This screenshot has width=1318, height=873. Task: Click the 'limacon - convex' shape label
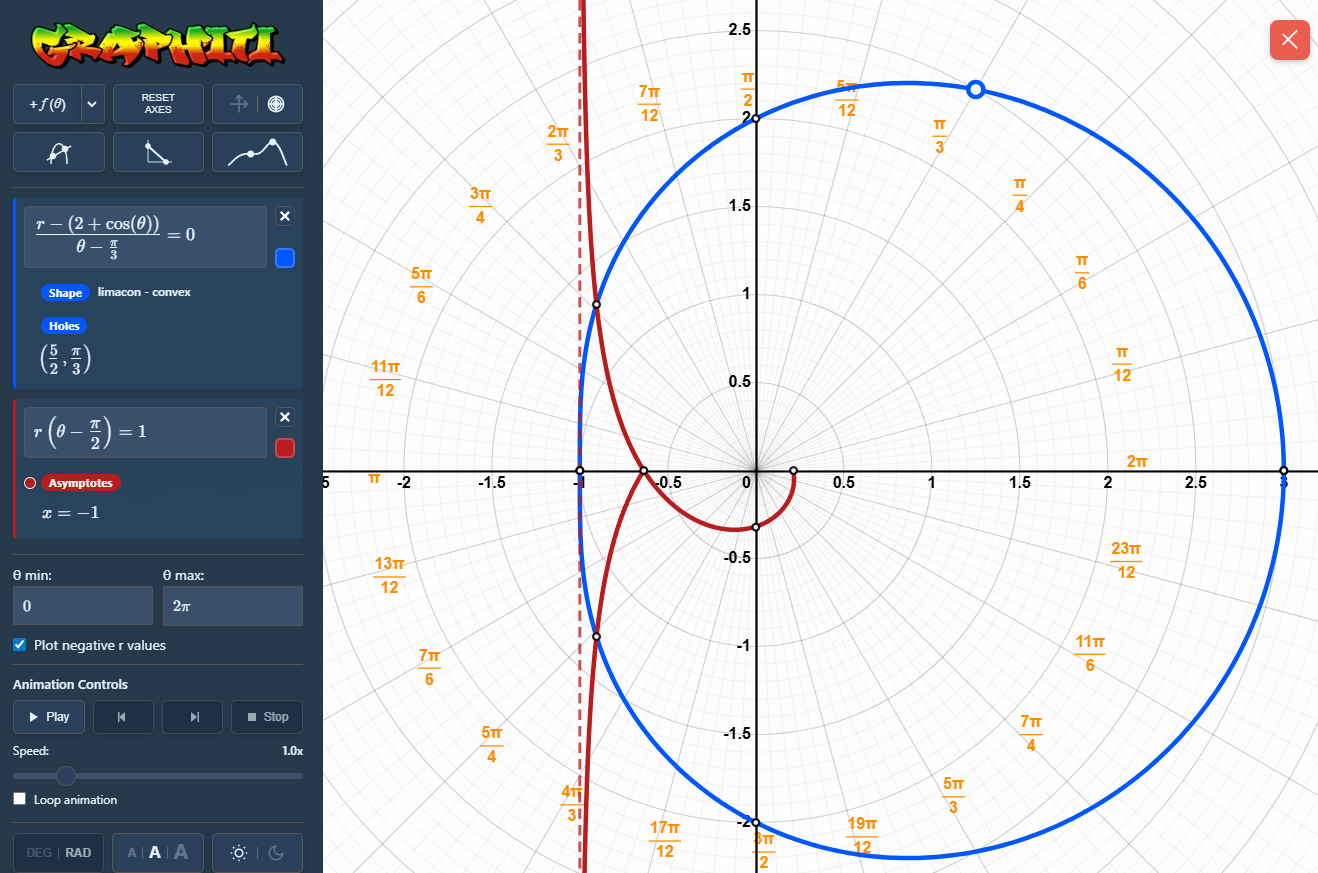coord(144,292)
